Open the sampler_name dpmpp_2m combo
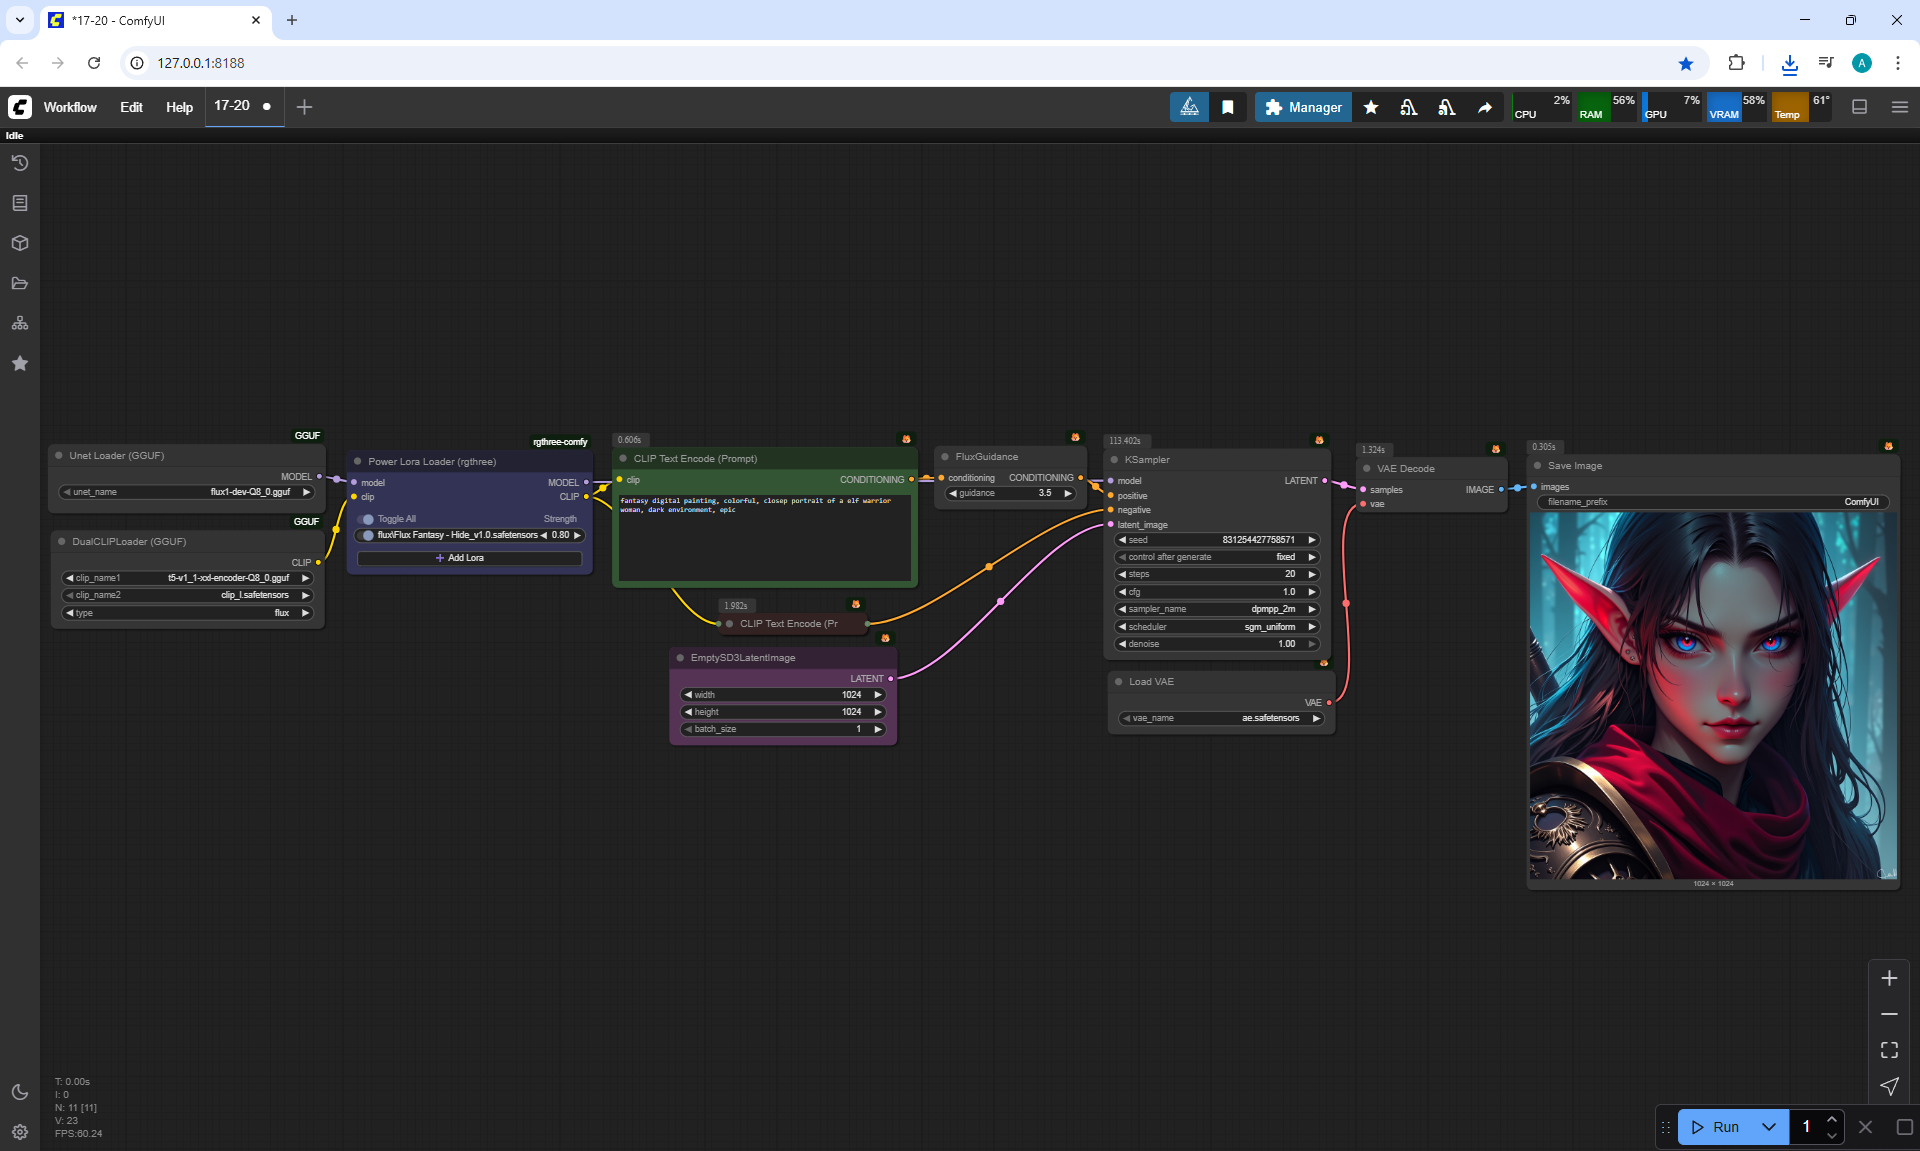The image size is (1920, 1151). coord(1217,609)
